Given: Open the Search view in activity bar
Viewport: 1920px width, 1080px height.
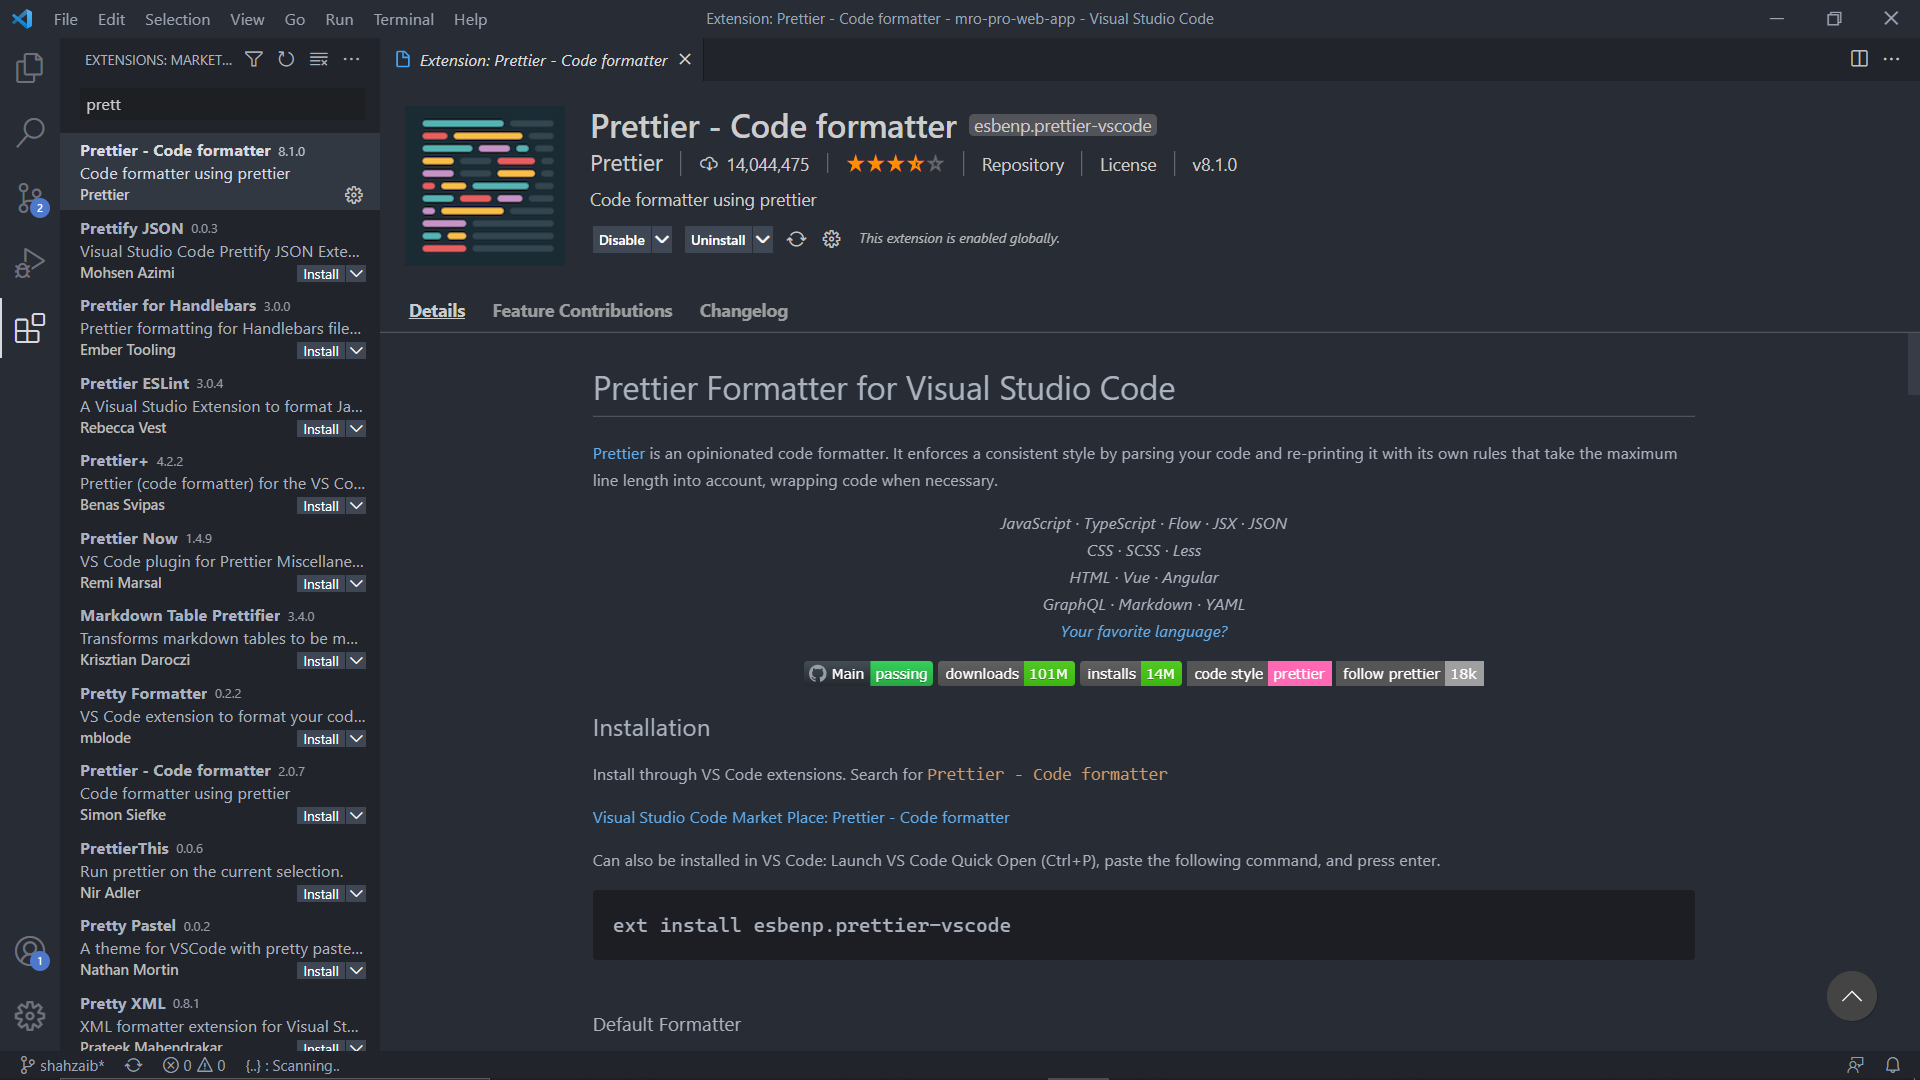Looking at the screenshot, I should tap(30, 132).
